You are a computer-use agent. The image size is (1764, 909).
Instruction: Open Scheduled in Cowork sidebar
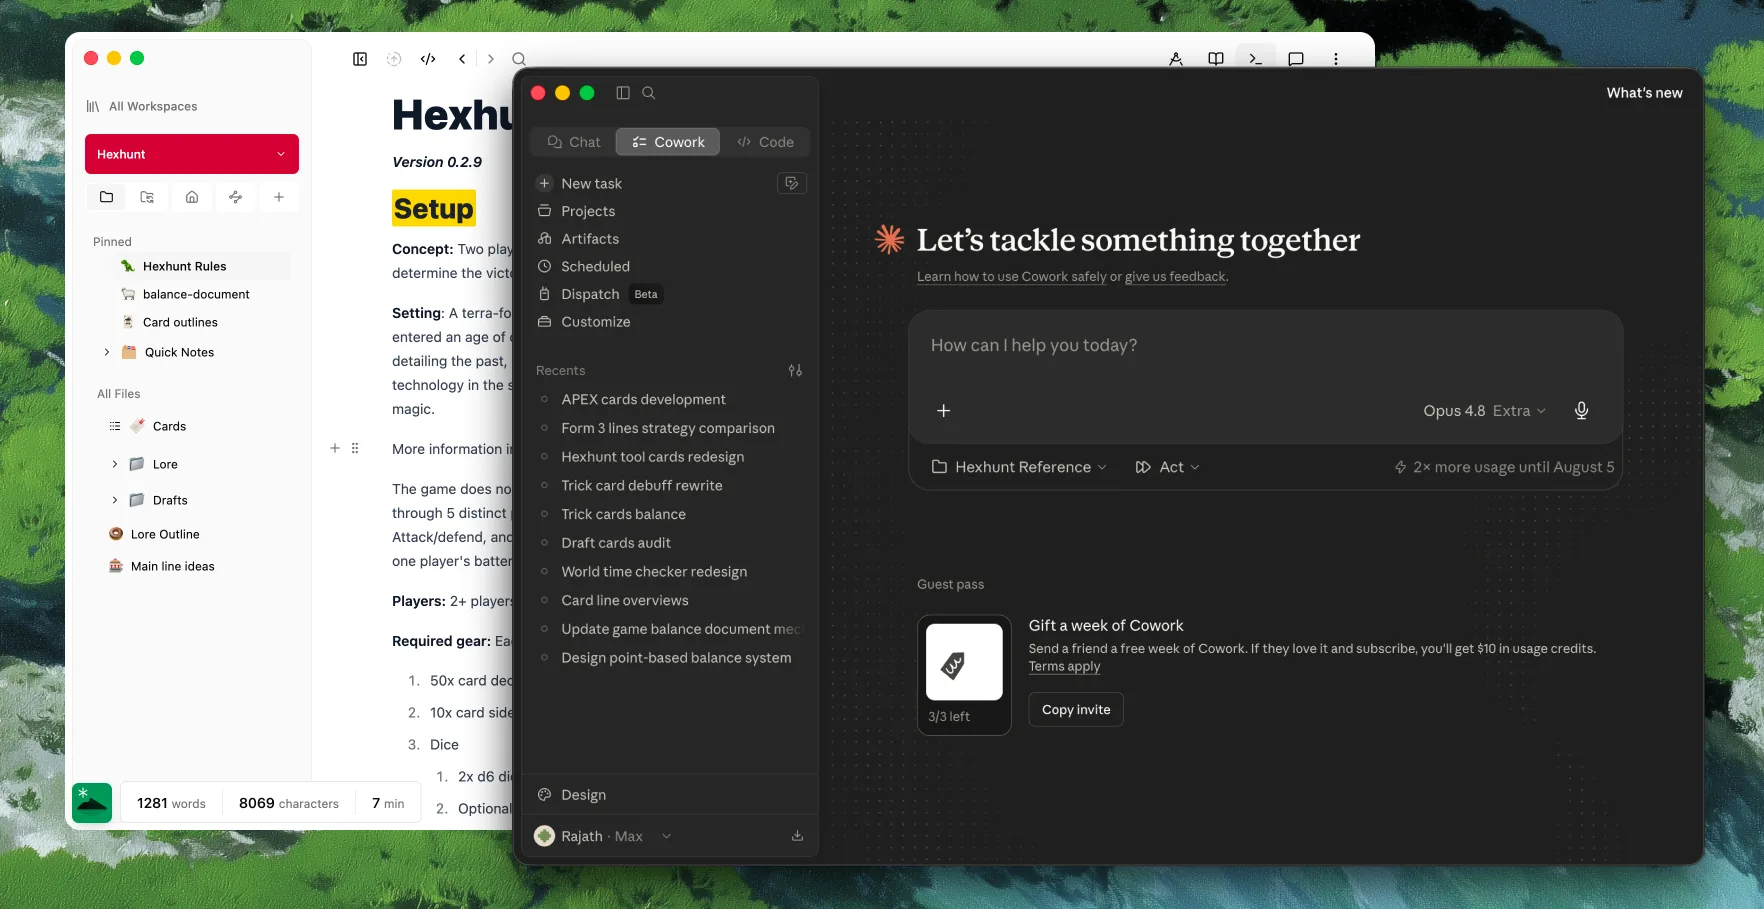click(595, 267)
